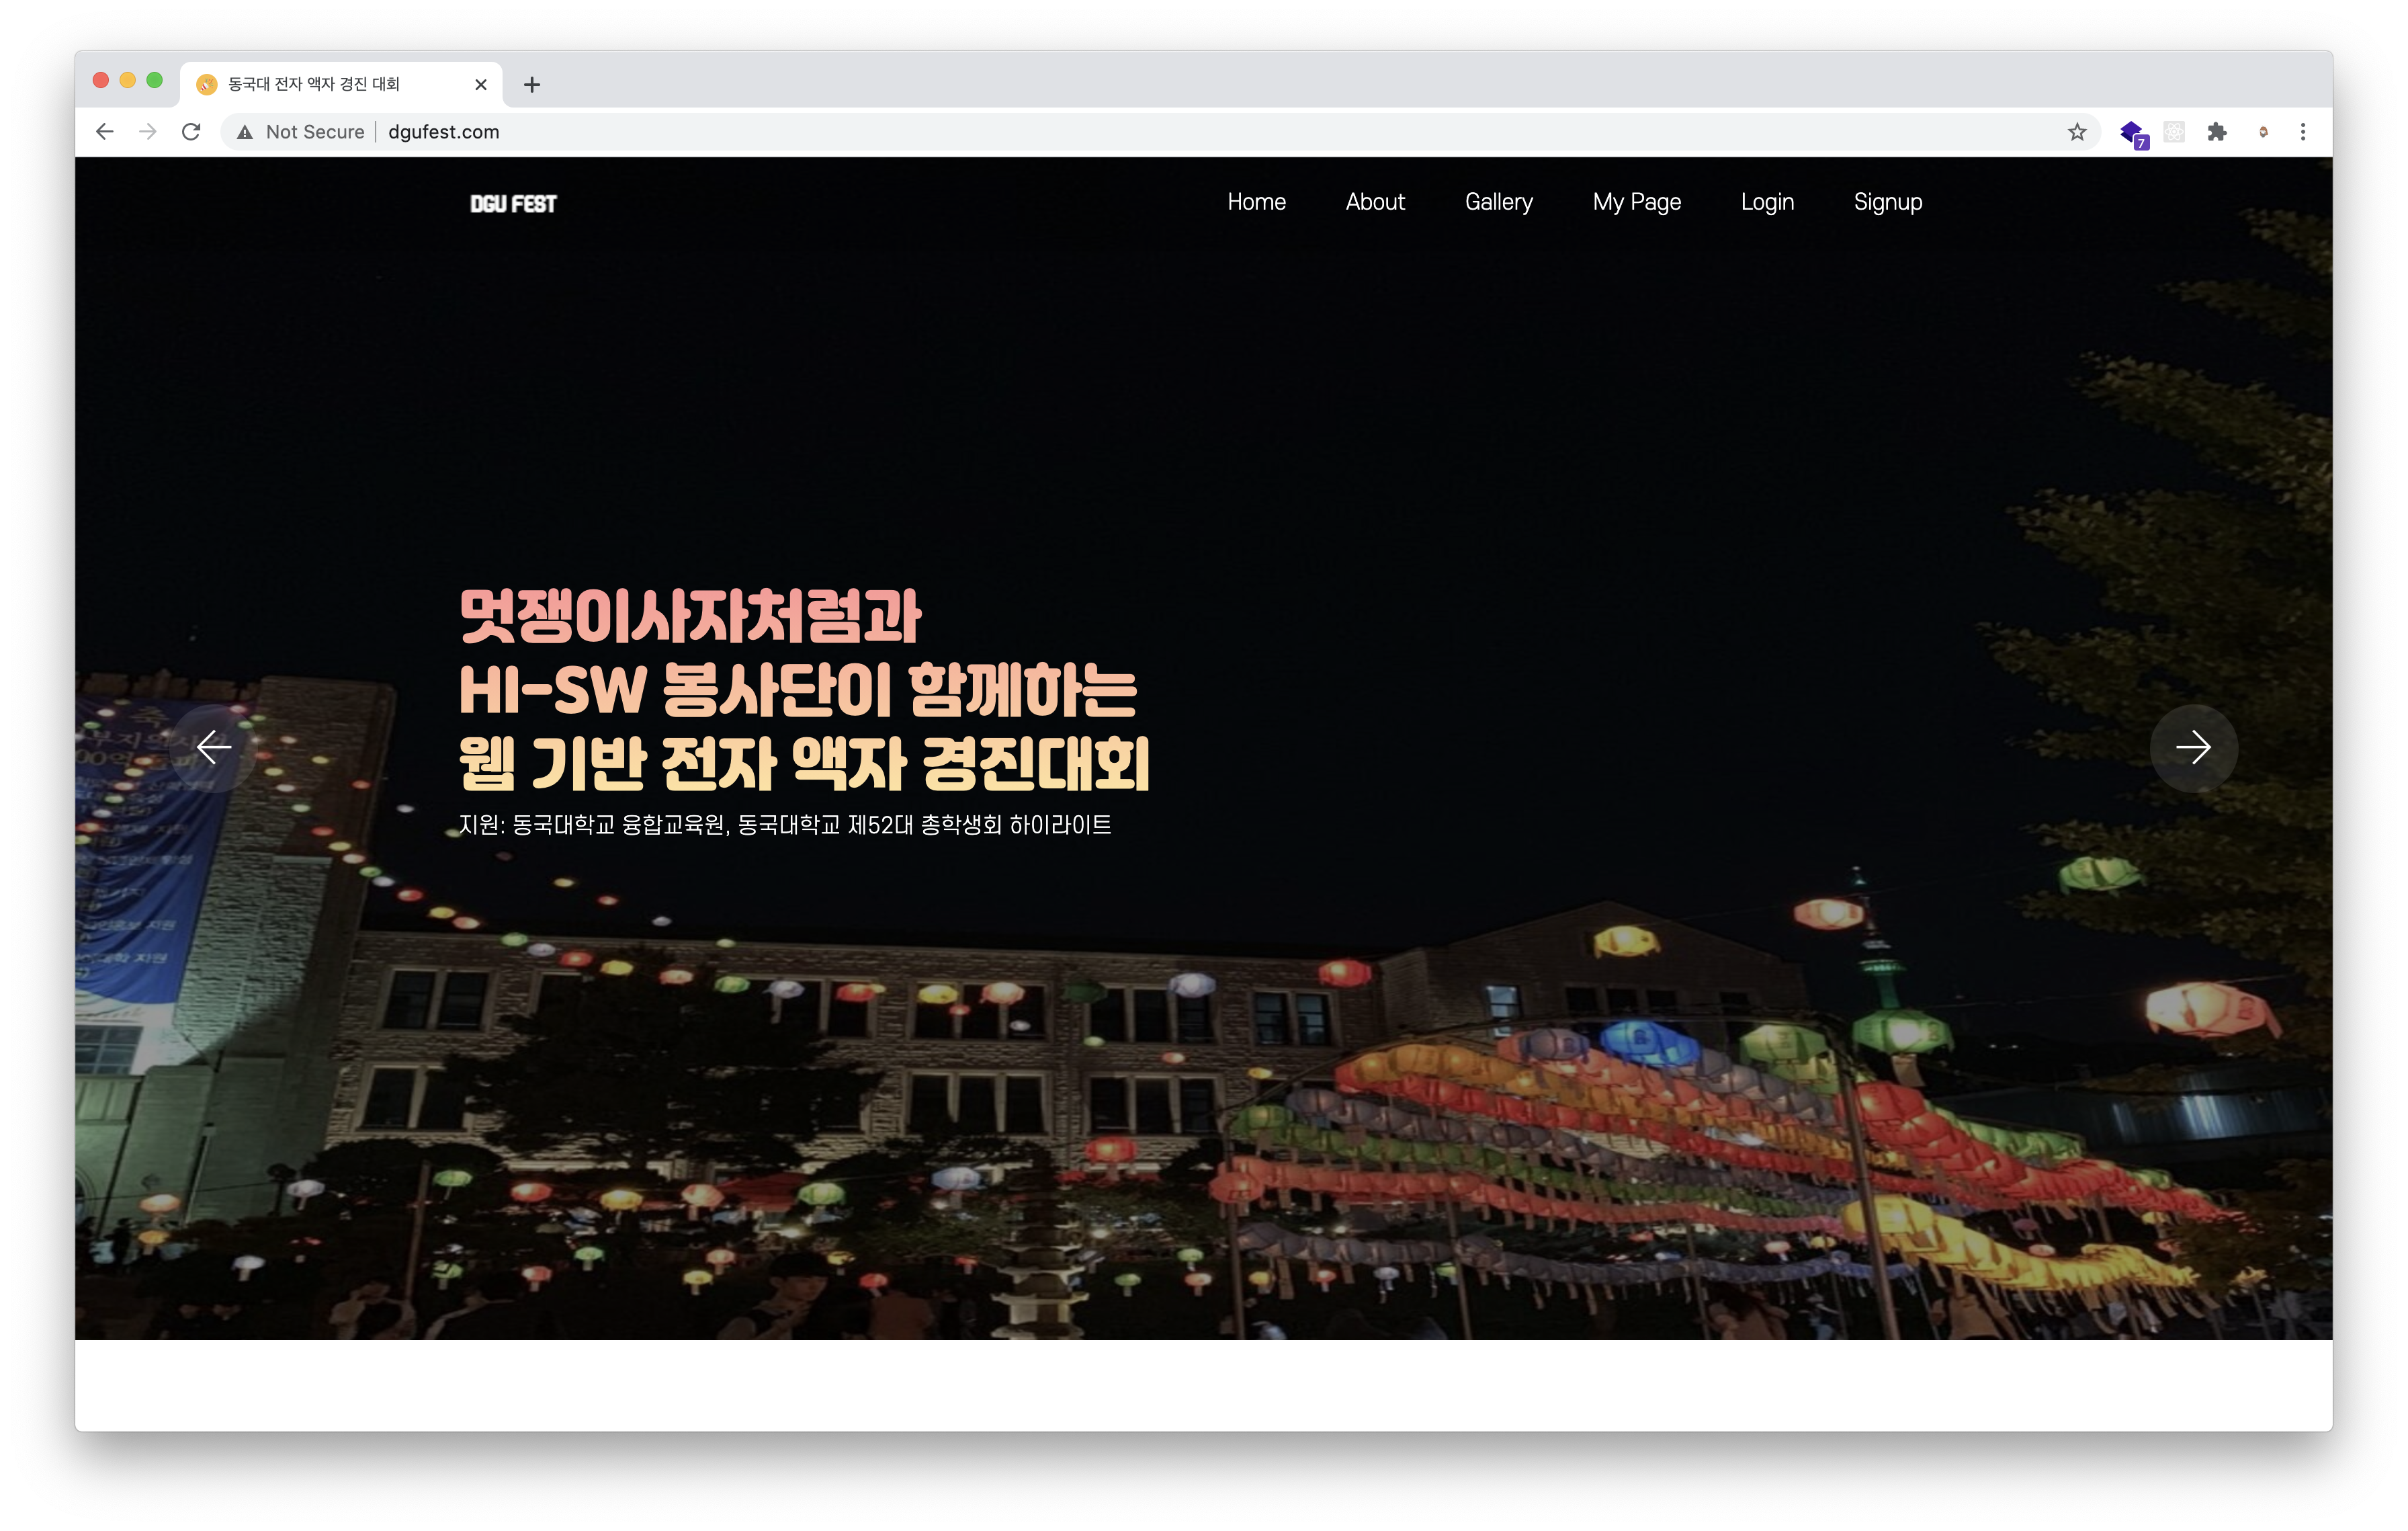Screen dimensions: 2408x1531
Task: Advance carousel with right arrow button
Action: pos(2193,748)
